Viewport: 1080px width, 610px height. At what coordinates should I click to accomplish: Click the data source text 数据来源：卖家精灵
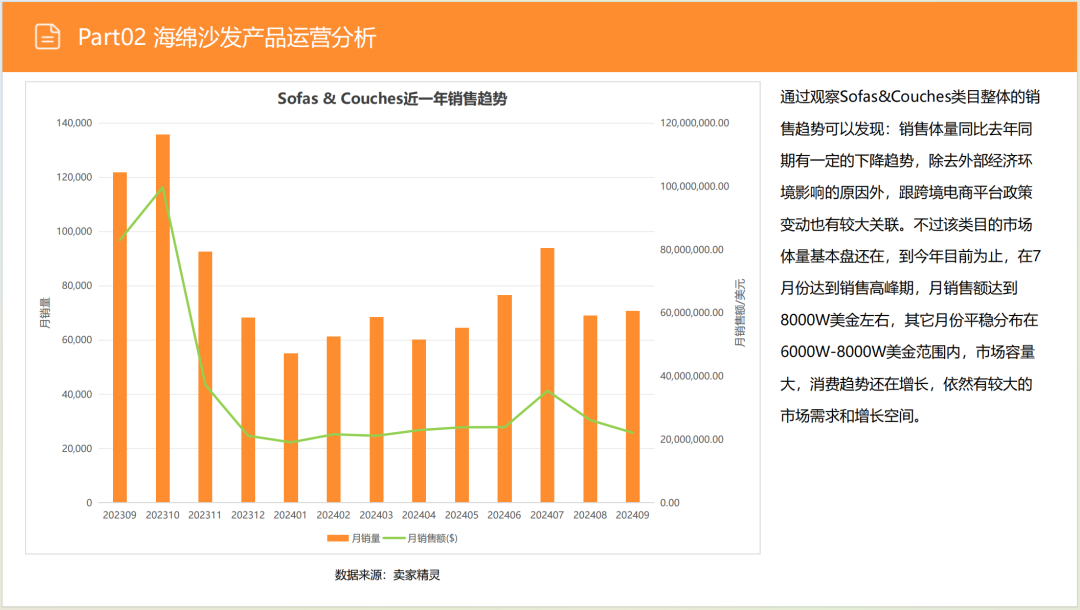[x=387, y=575]
